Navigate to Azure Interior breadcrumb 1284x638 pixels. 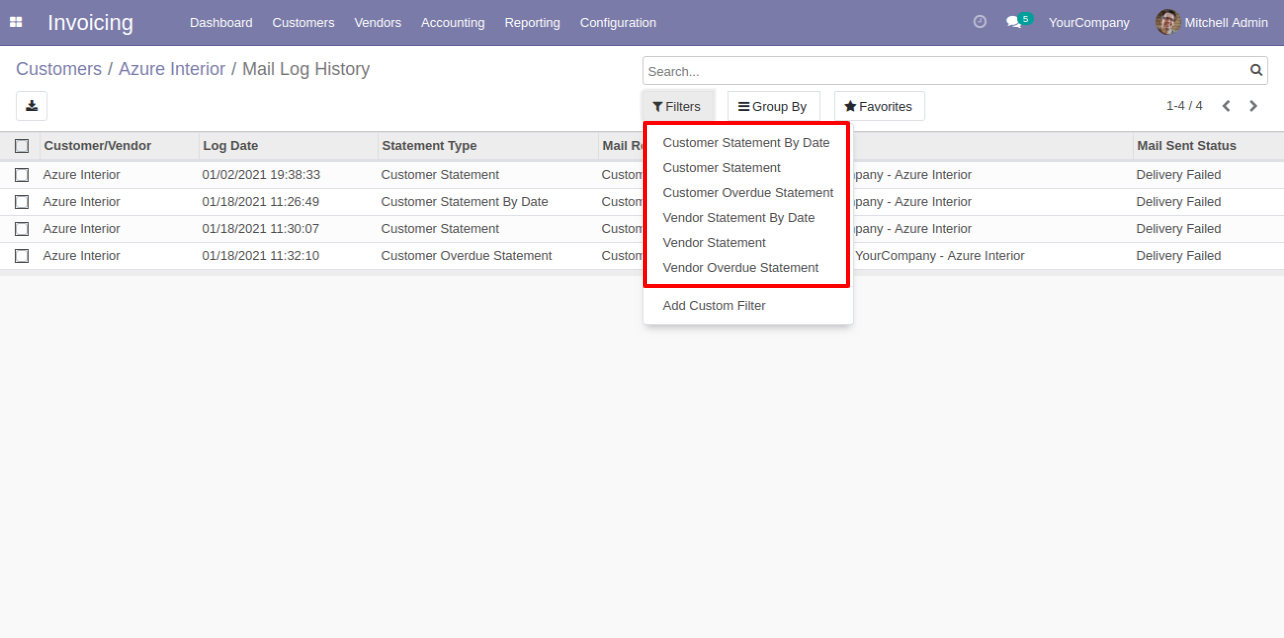[172, 69]
